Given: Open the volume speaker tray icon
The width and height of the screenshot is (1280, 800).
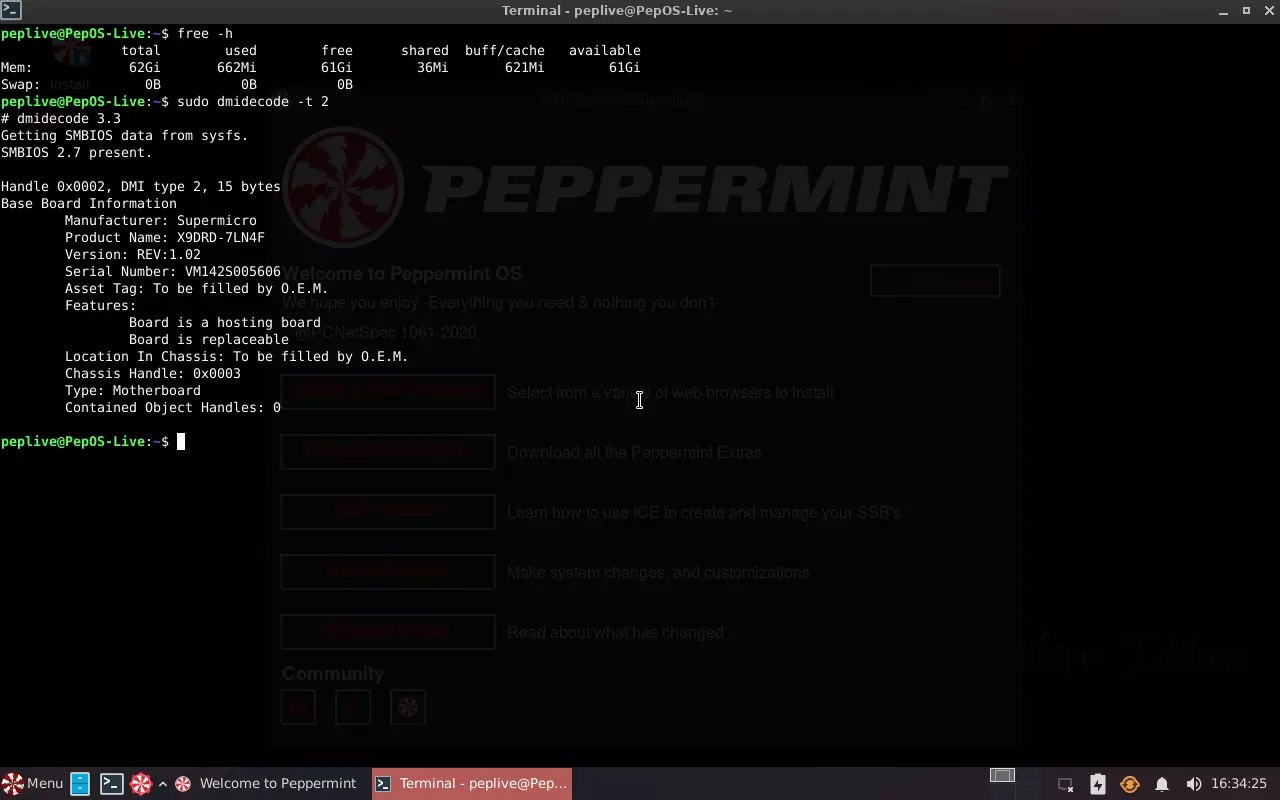Looking at the screenshot, I should [x=1193, y=784].
